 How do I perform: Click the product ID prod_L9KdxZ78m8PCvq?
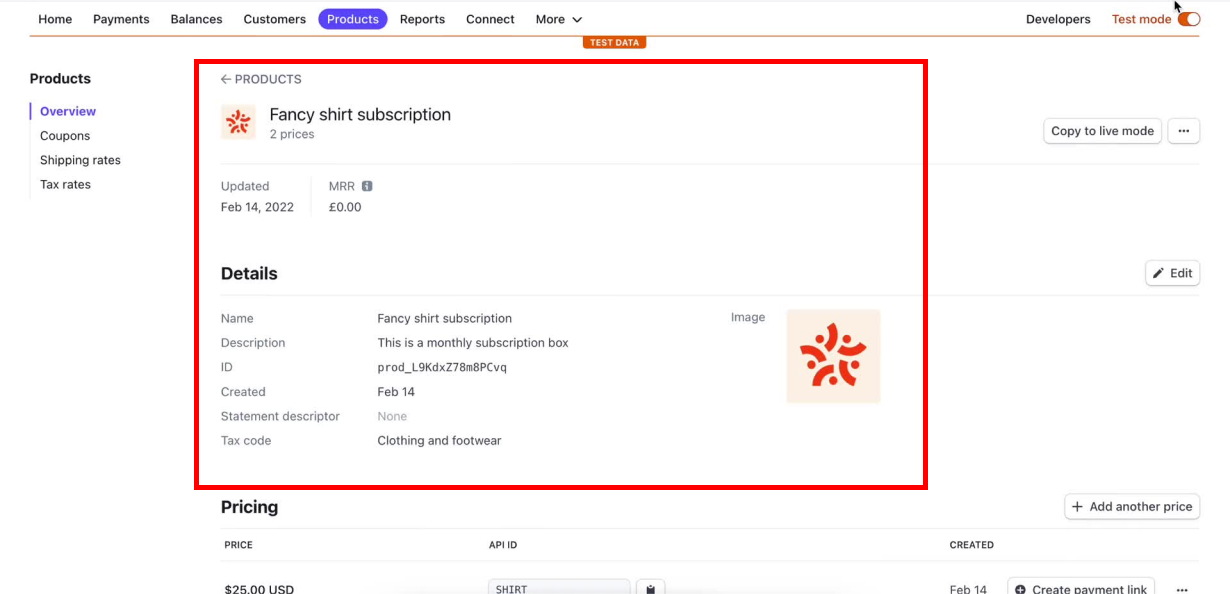[442, 367]
